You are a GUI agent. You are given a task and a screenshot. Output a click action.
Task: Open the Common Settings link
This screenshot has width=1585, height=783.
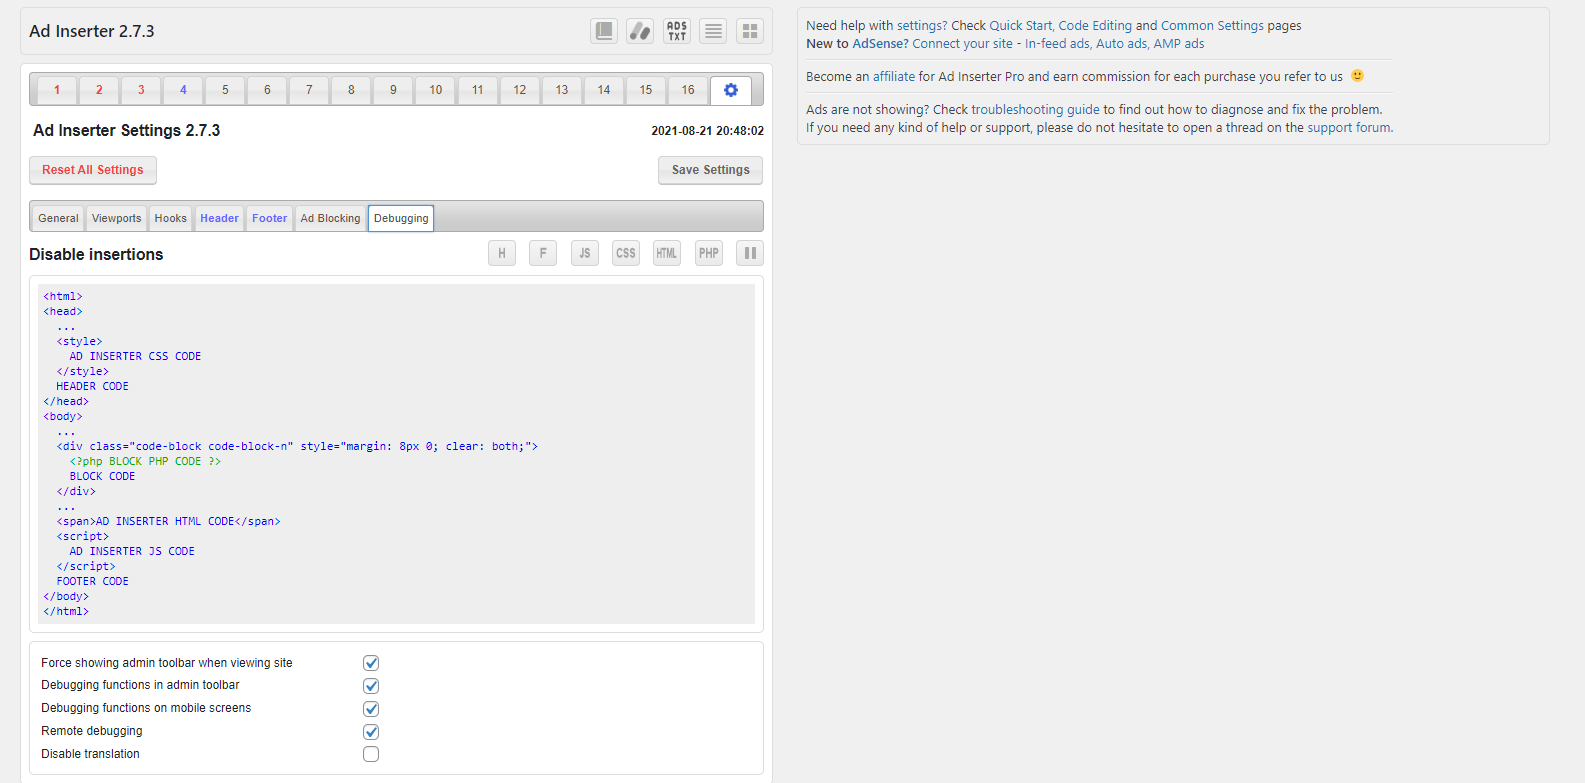1212,26
